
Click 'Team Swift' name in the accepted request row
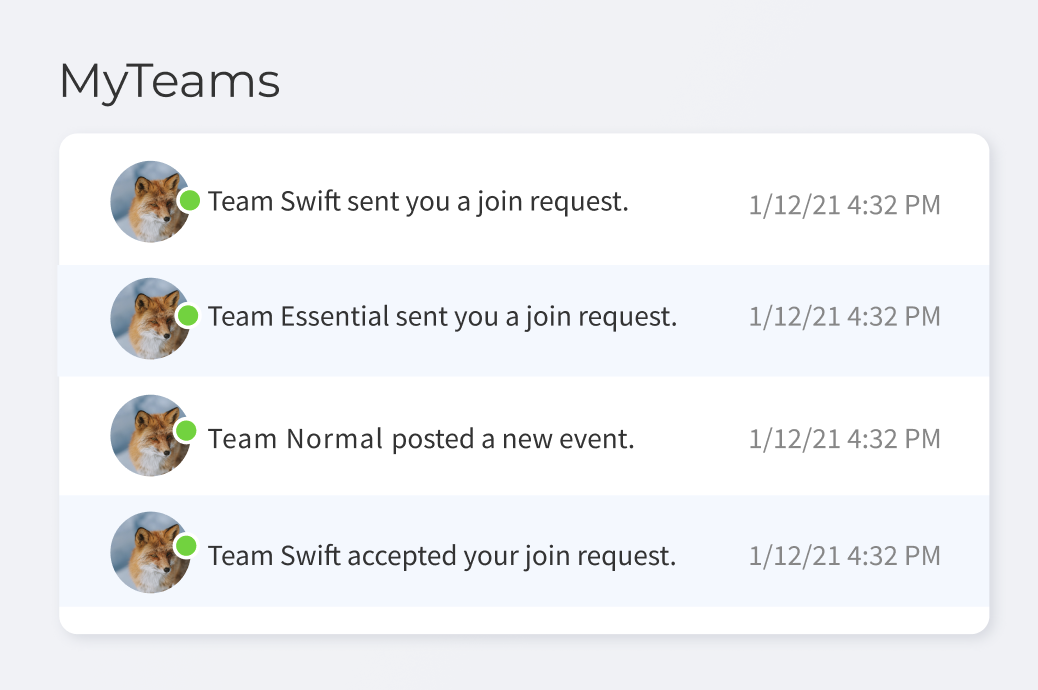[x=274, y=556]
